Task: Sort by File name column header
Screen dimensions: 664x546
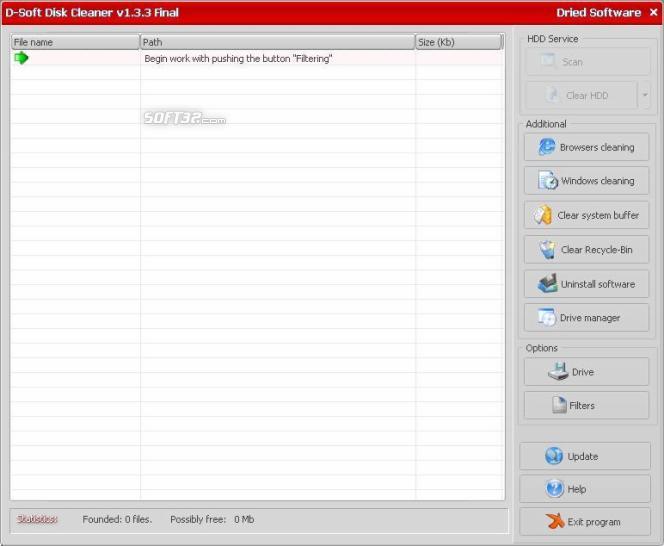Action: coord(75,42)
